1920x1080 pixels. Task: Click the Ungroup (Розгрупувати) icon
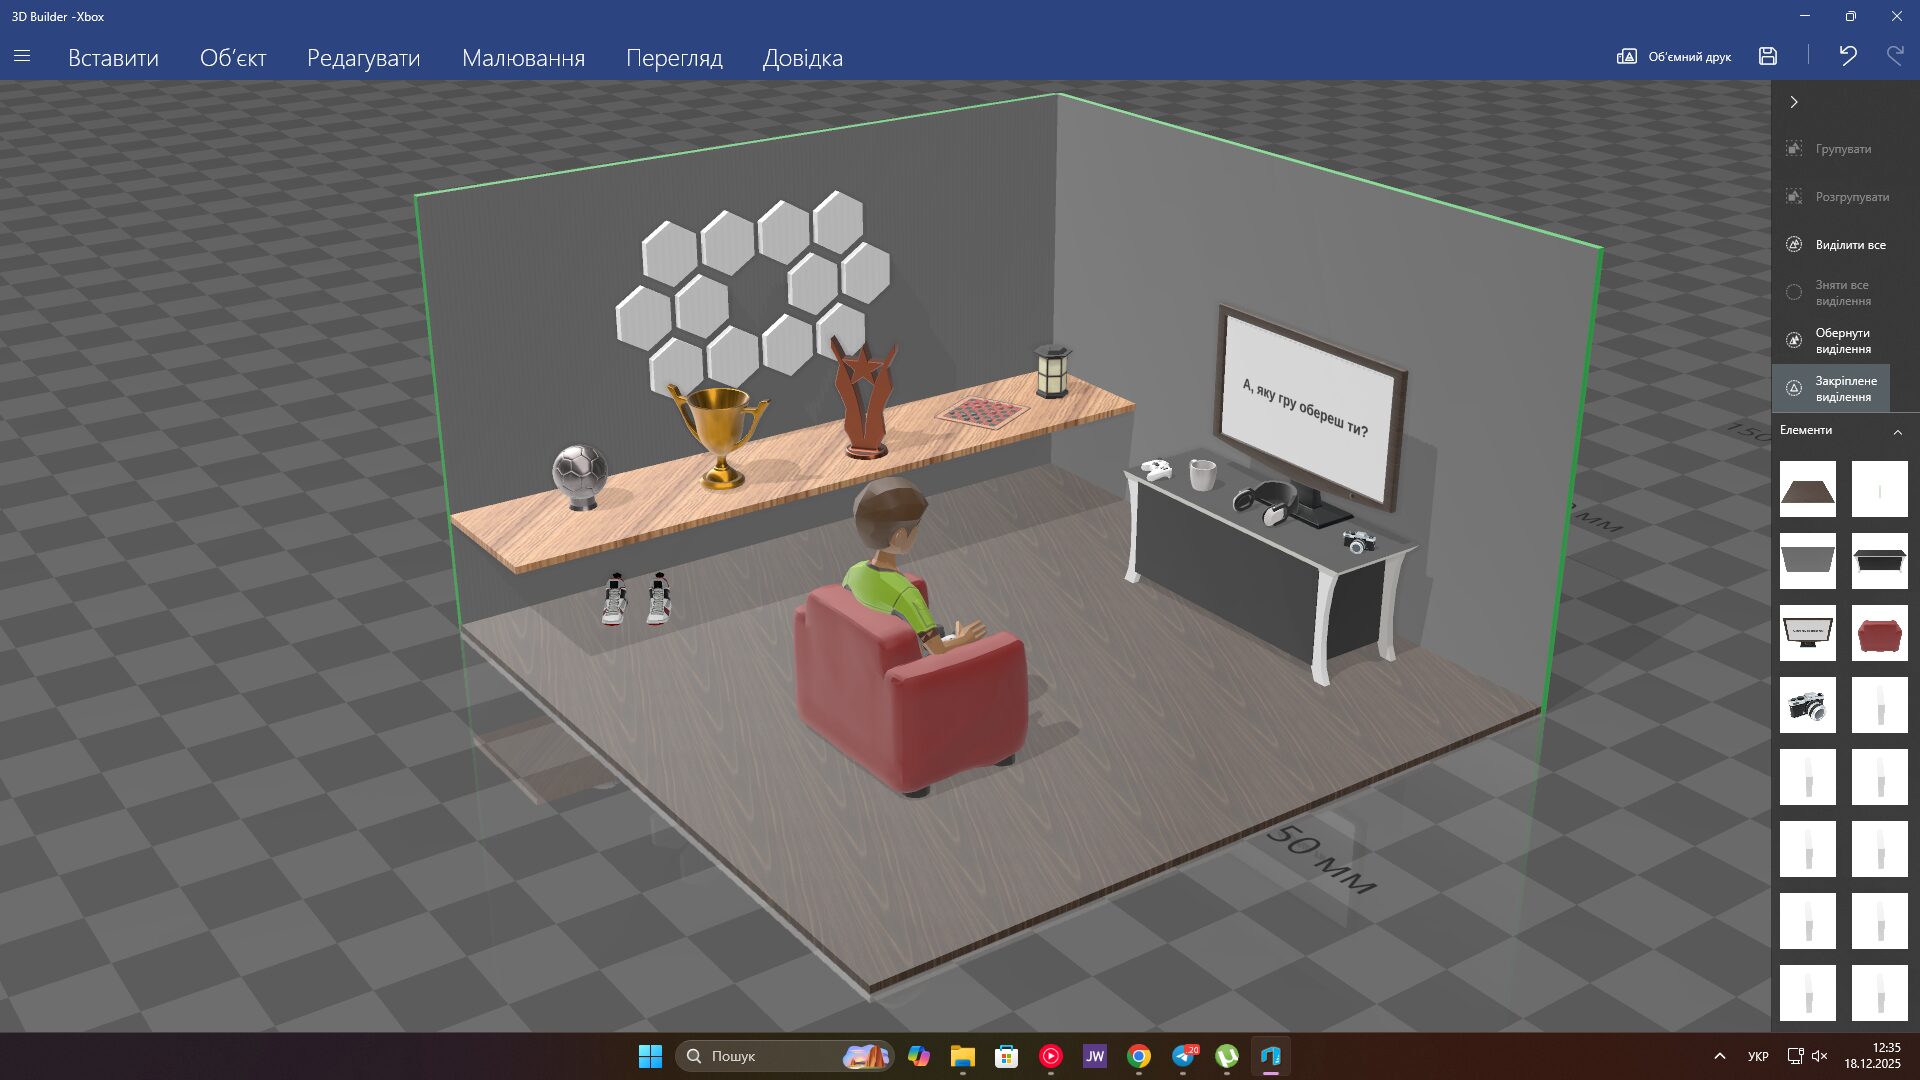point(1794,197)
